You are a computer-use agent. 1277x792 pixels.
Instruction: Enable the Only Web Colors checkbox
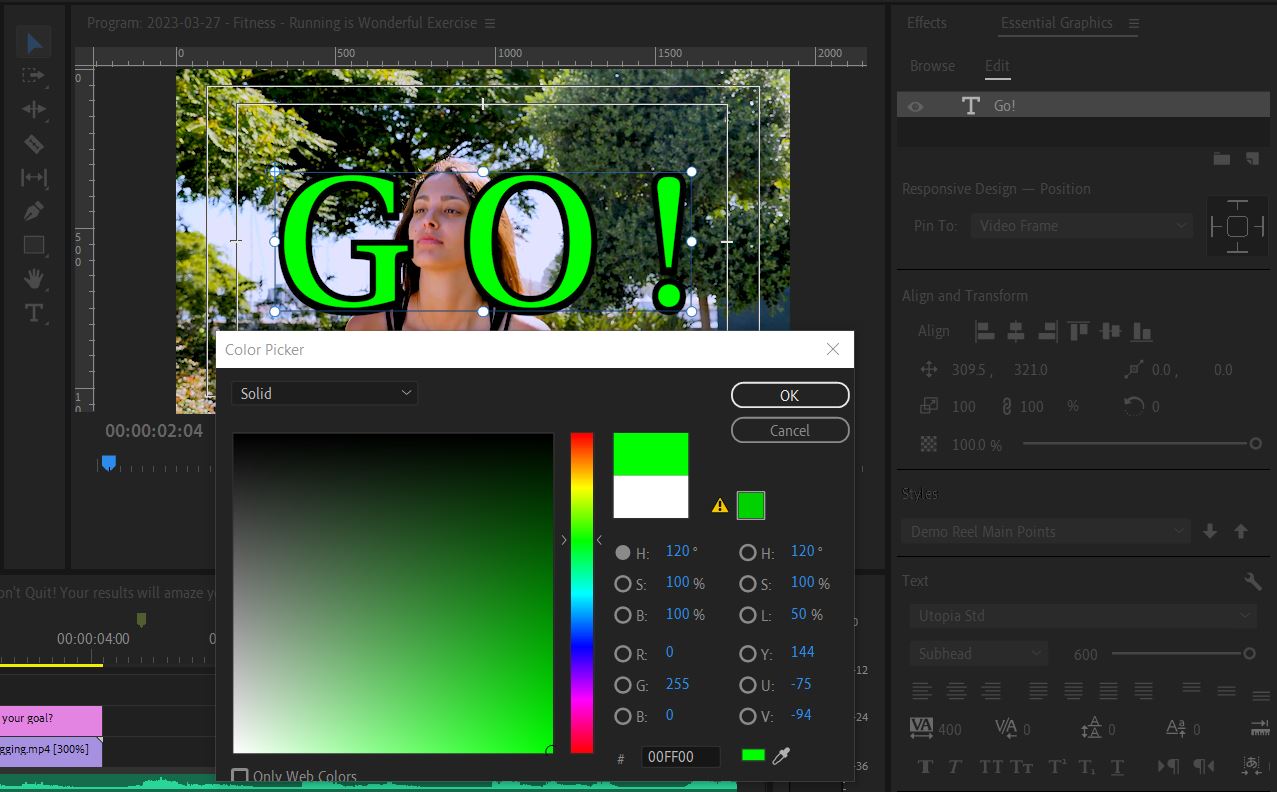[x=240, y=777]
